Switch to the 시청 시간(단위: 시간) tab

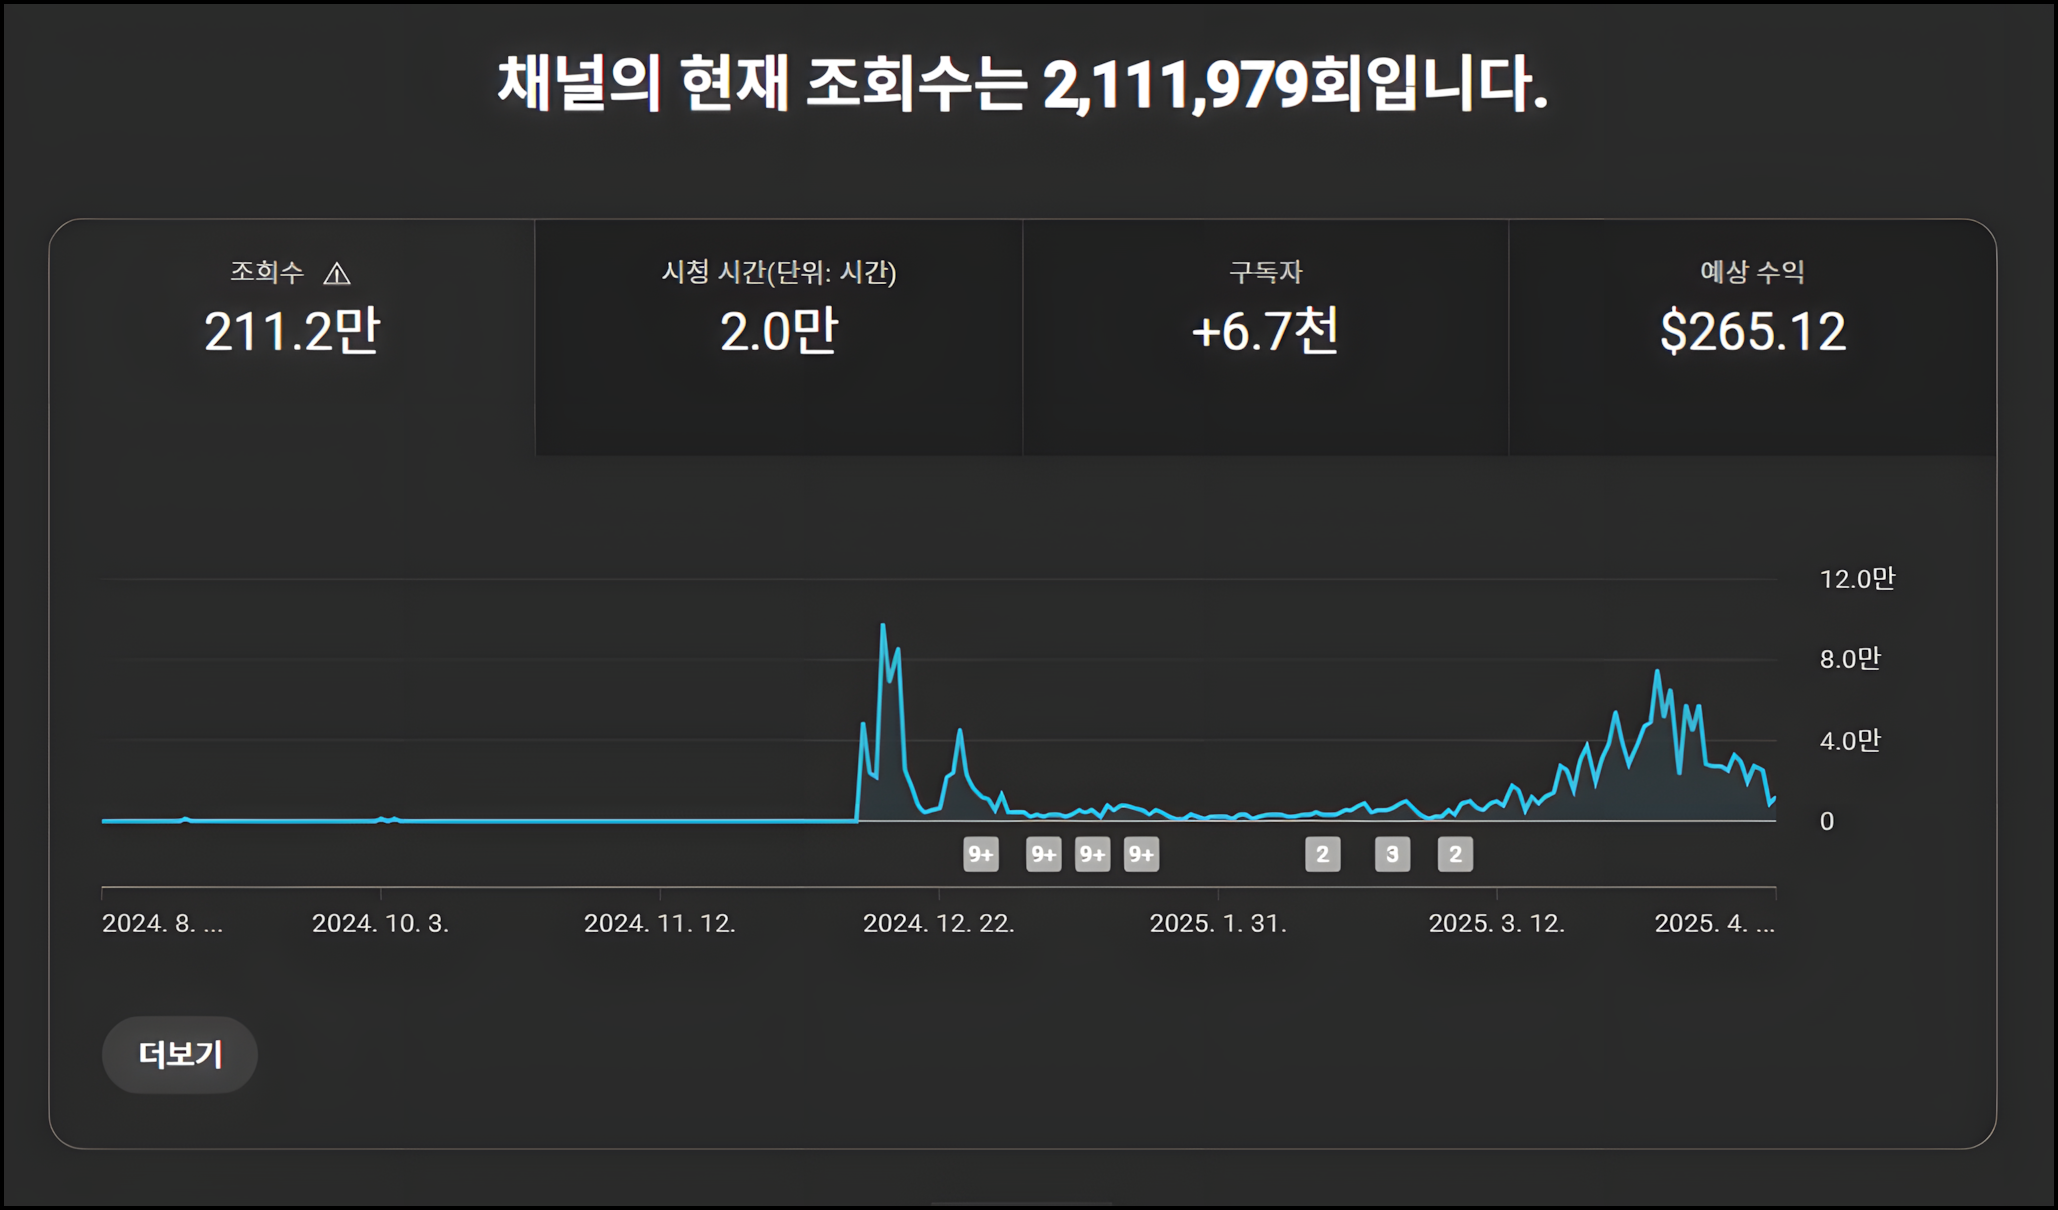778,332
